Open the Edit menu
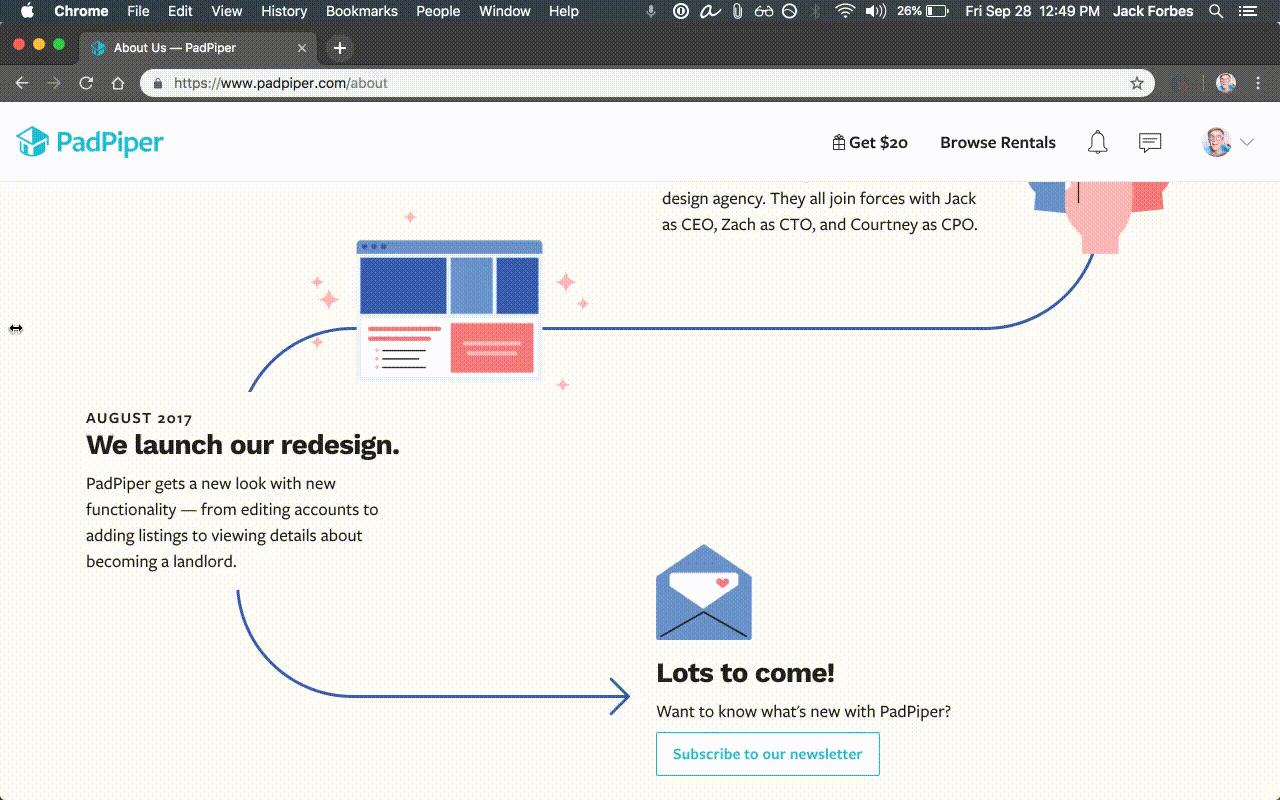 (x=180, y=11)
